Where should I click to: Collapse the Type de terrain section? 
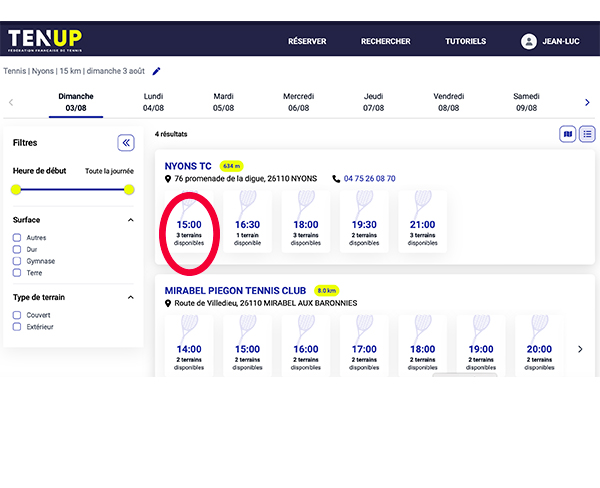coord(130,298)
